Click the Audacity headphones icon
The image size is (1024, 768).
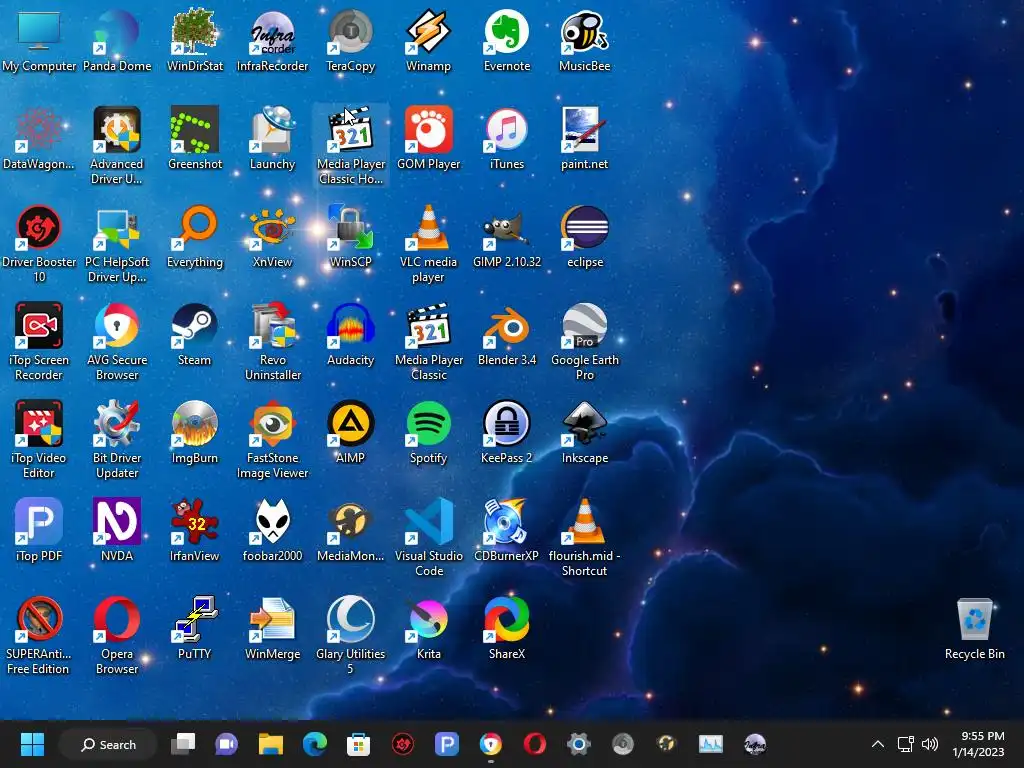pos(351,325)
